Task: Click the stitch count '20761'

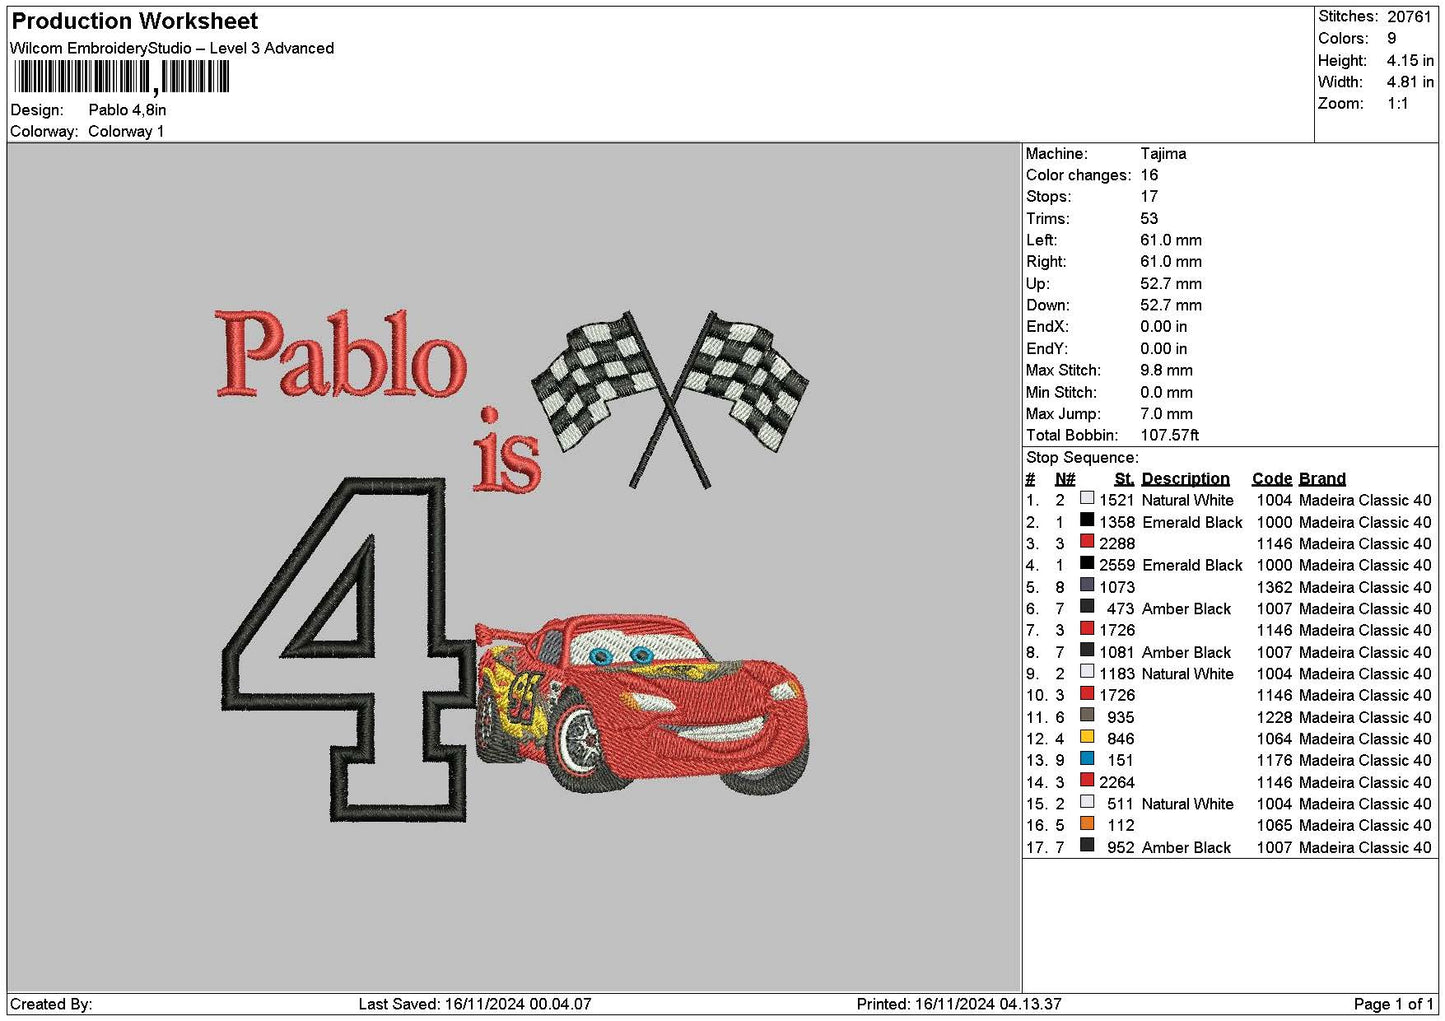Action: point(1409,17)
